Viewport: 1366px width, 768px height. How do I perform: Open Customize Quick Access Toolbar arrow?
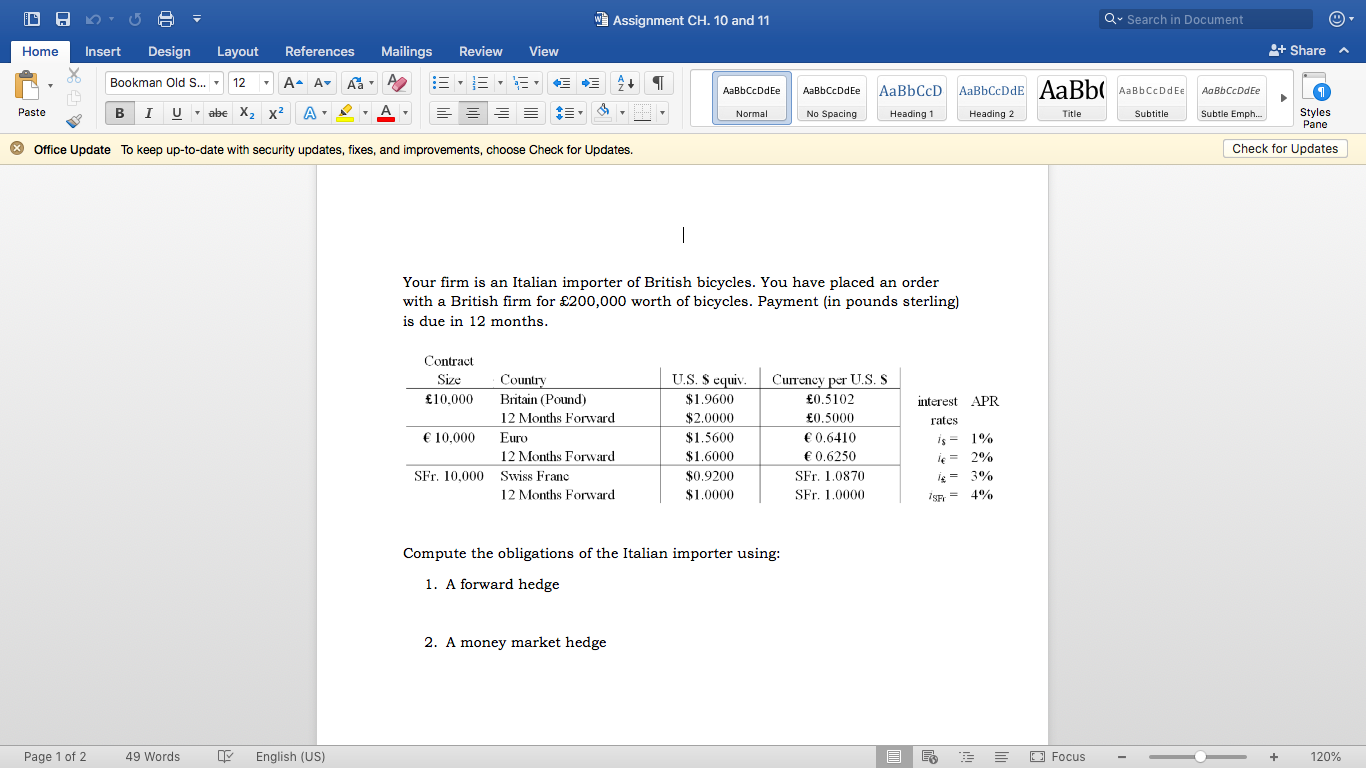(x=197, y=19)
